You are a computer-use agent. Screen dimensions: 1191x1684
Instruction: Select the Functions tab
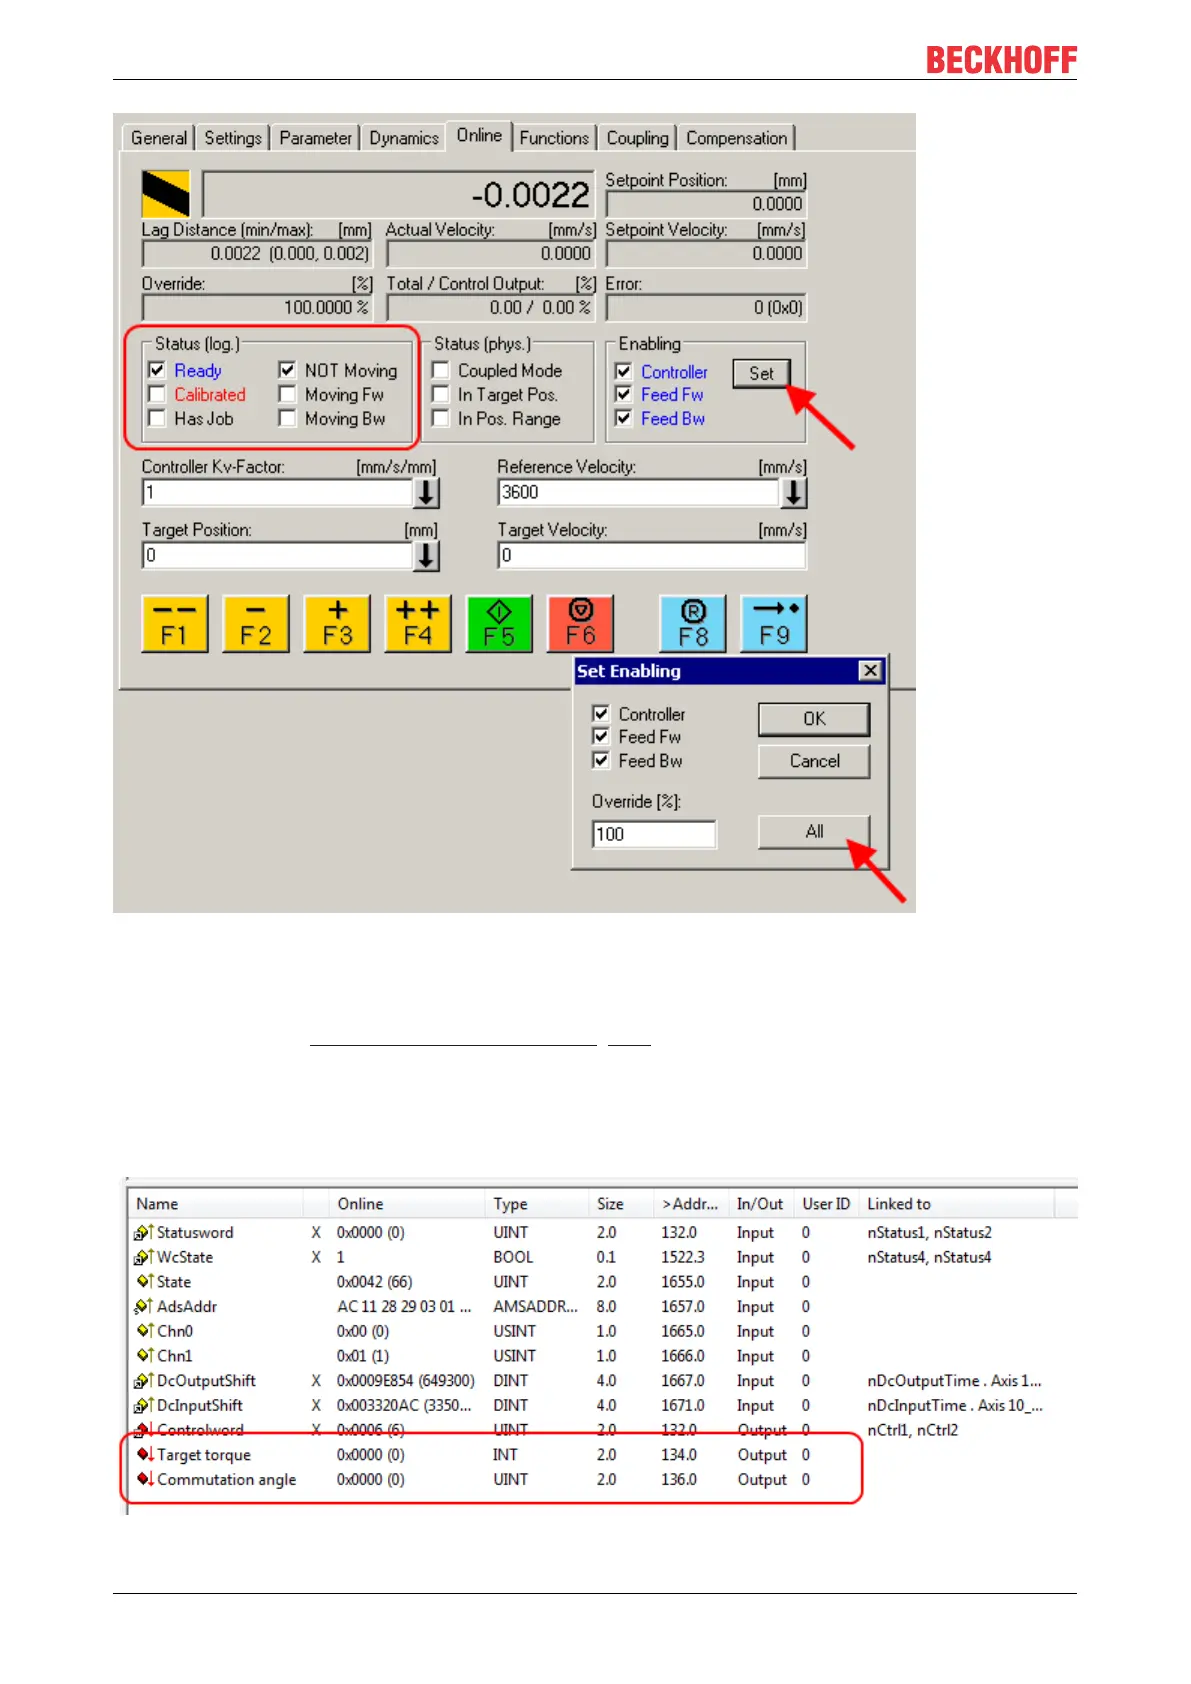pos(554,138)
